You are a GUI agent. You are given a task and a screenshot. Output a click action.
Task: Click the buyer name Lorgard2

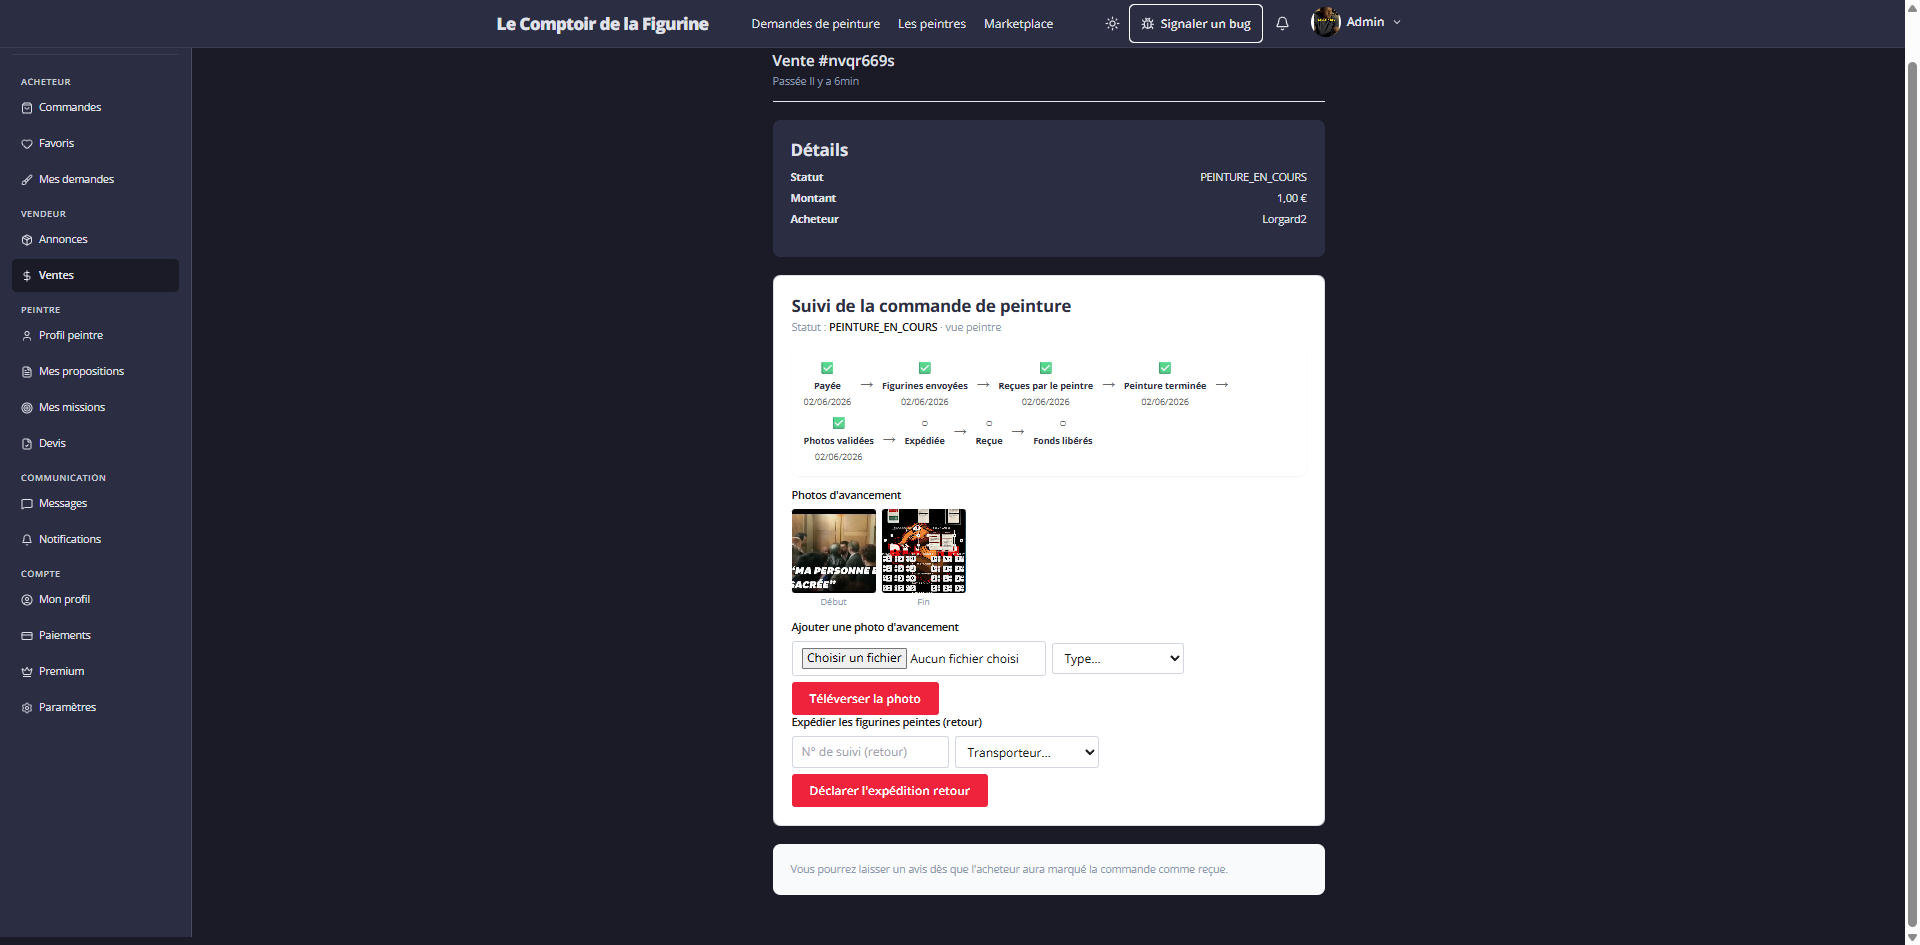click(x=1284, y=220)
